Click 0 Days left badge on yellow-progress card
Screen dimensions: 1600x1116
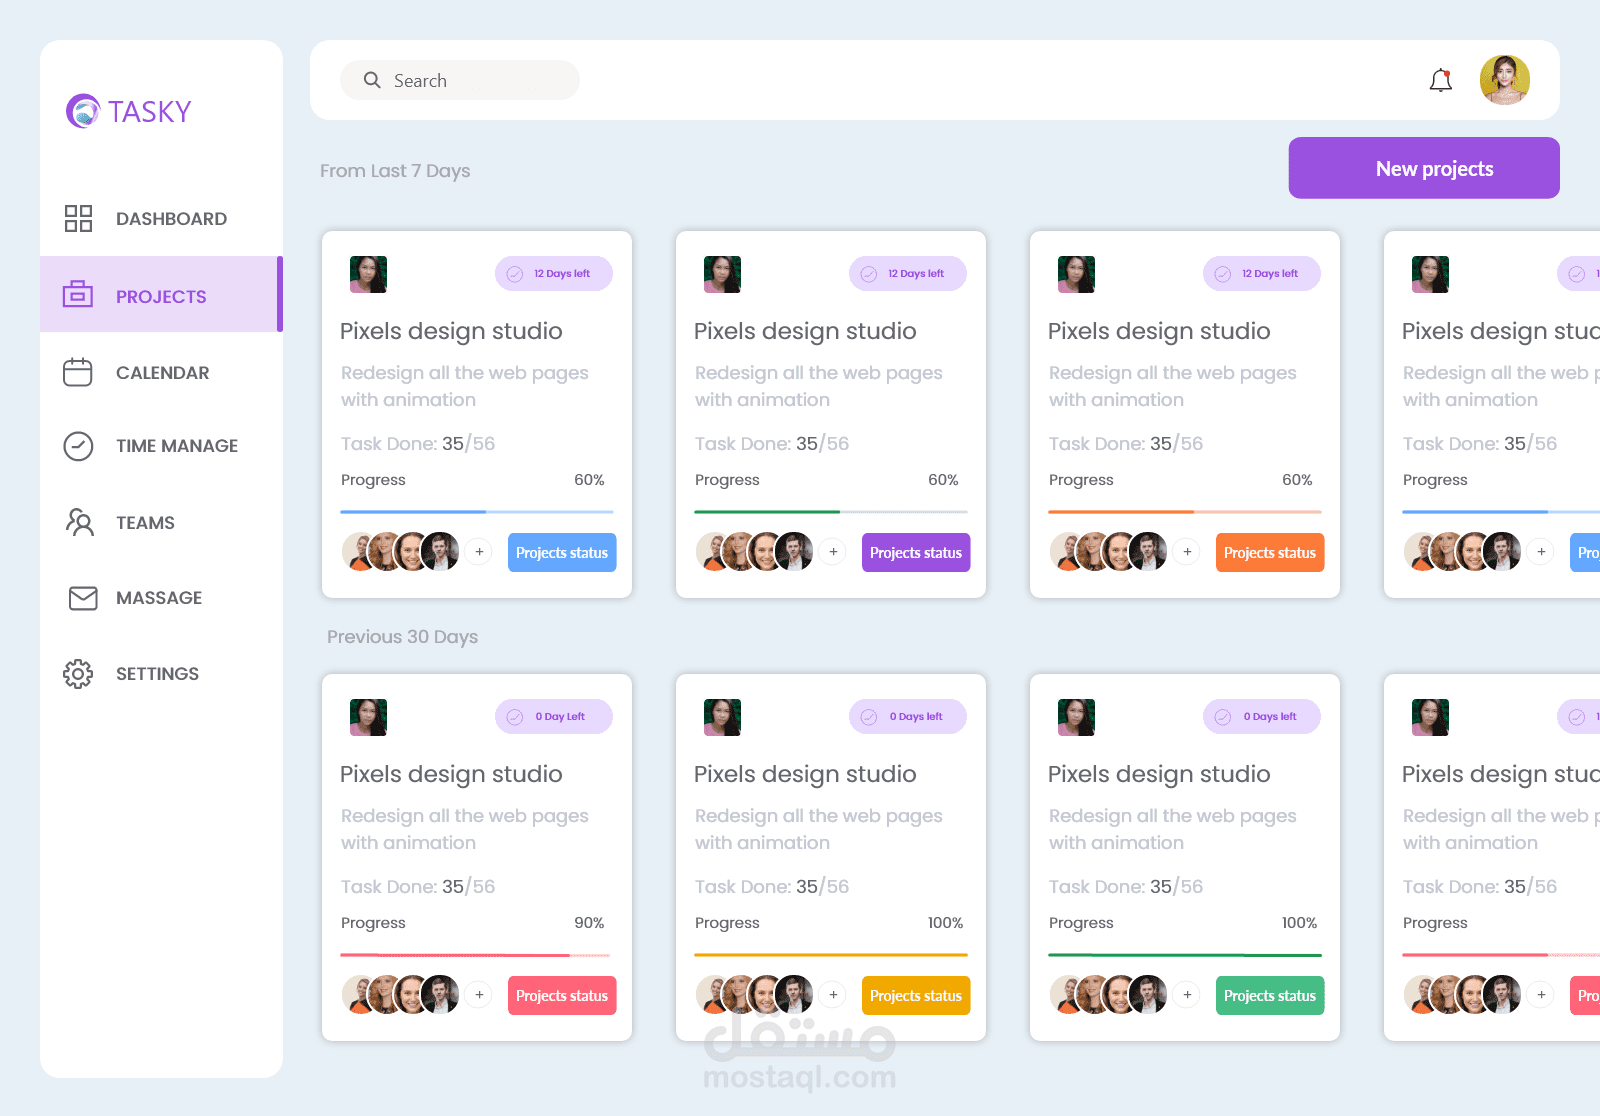(908, 717)
